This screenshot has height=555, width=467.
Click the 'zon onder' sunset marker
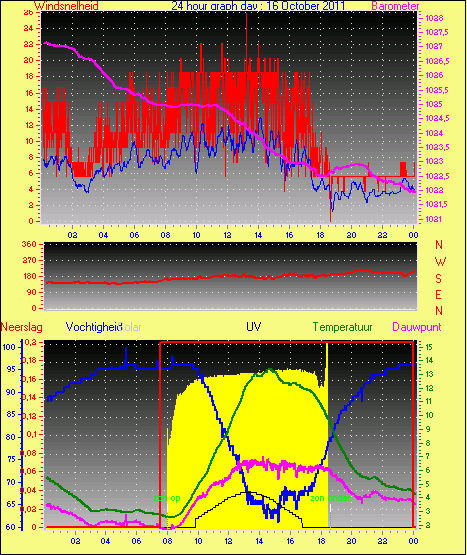[331, 498]
